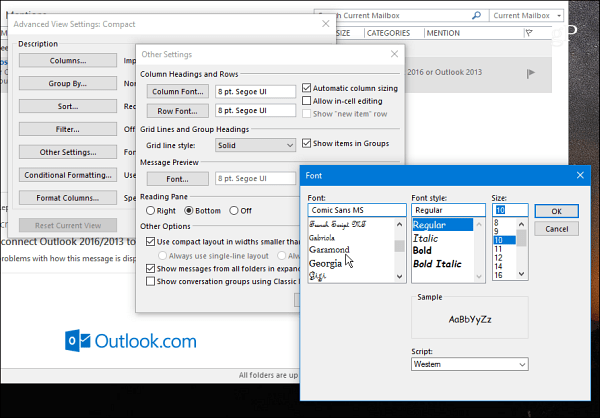The height and width of the screenshot is (418, 600).
Task: Click the Columns... button
Action: 68,60
